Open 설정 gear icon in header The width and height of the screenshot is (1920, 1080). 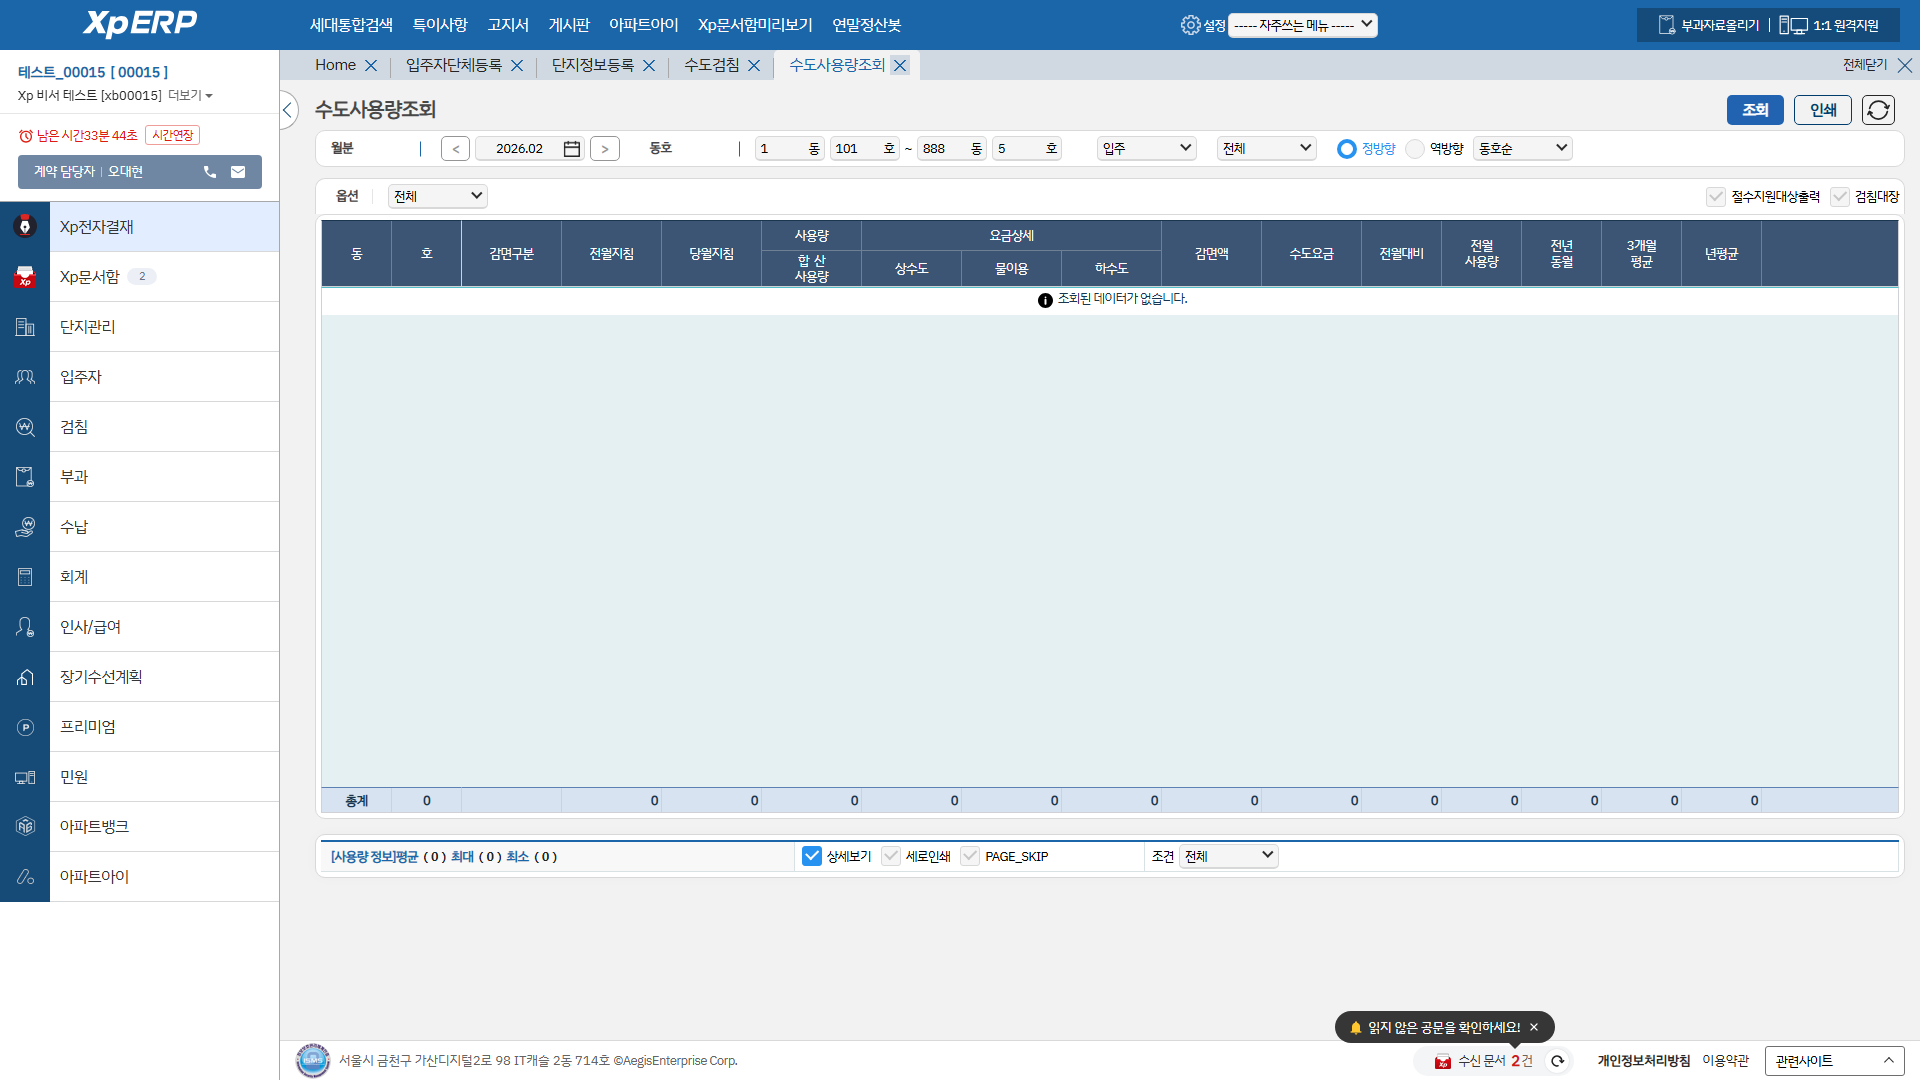coord(1190,25)
